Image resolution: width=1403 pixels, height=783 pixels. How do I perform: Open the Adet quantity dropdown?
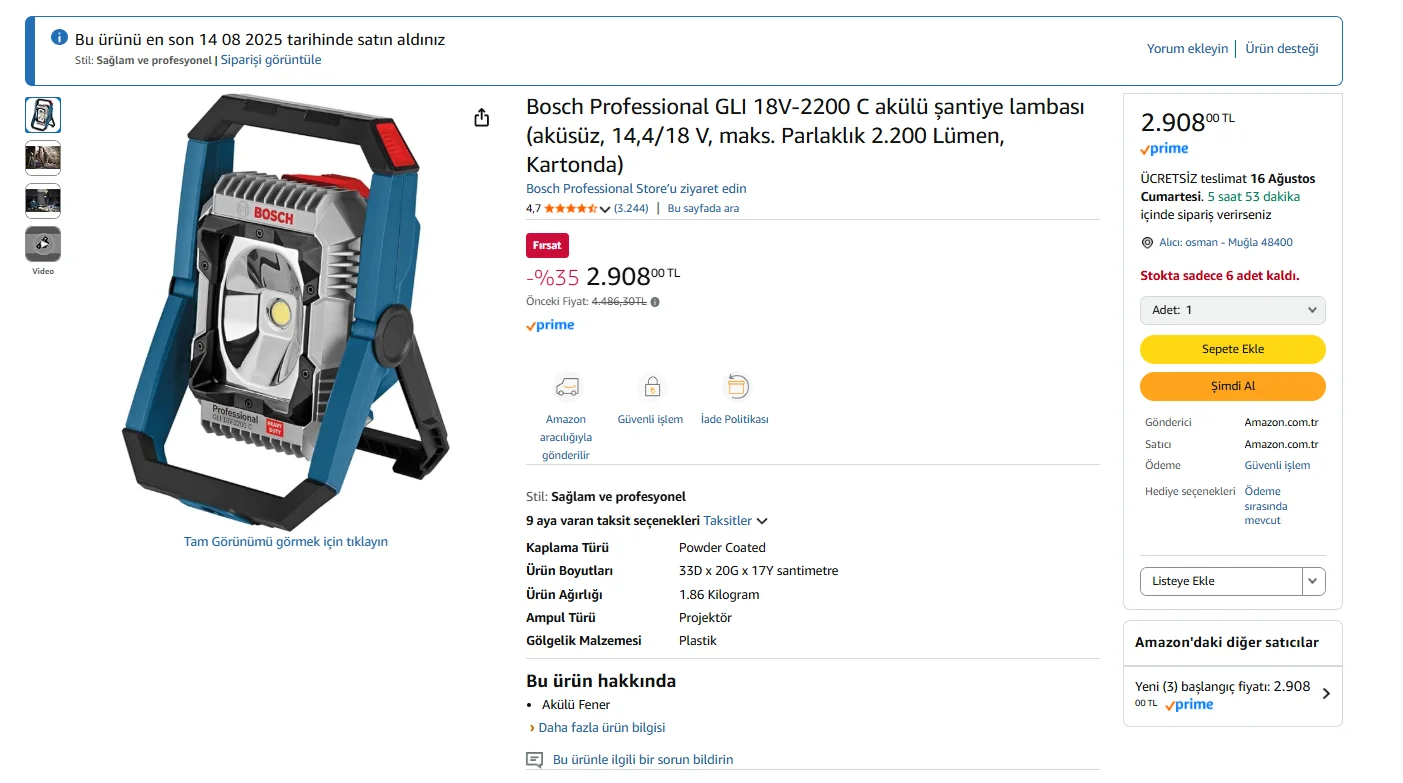click(x=1233, y=310)
